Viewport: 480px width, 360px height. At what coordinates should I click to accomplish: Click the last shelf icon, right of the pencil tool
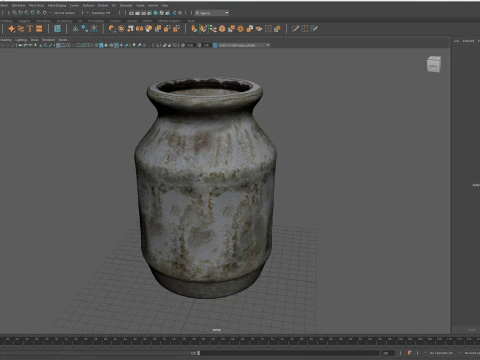point(314,29)
